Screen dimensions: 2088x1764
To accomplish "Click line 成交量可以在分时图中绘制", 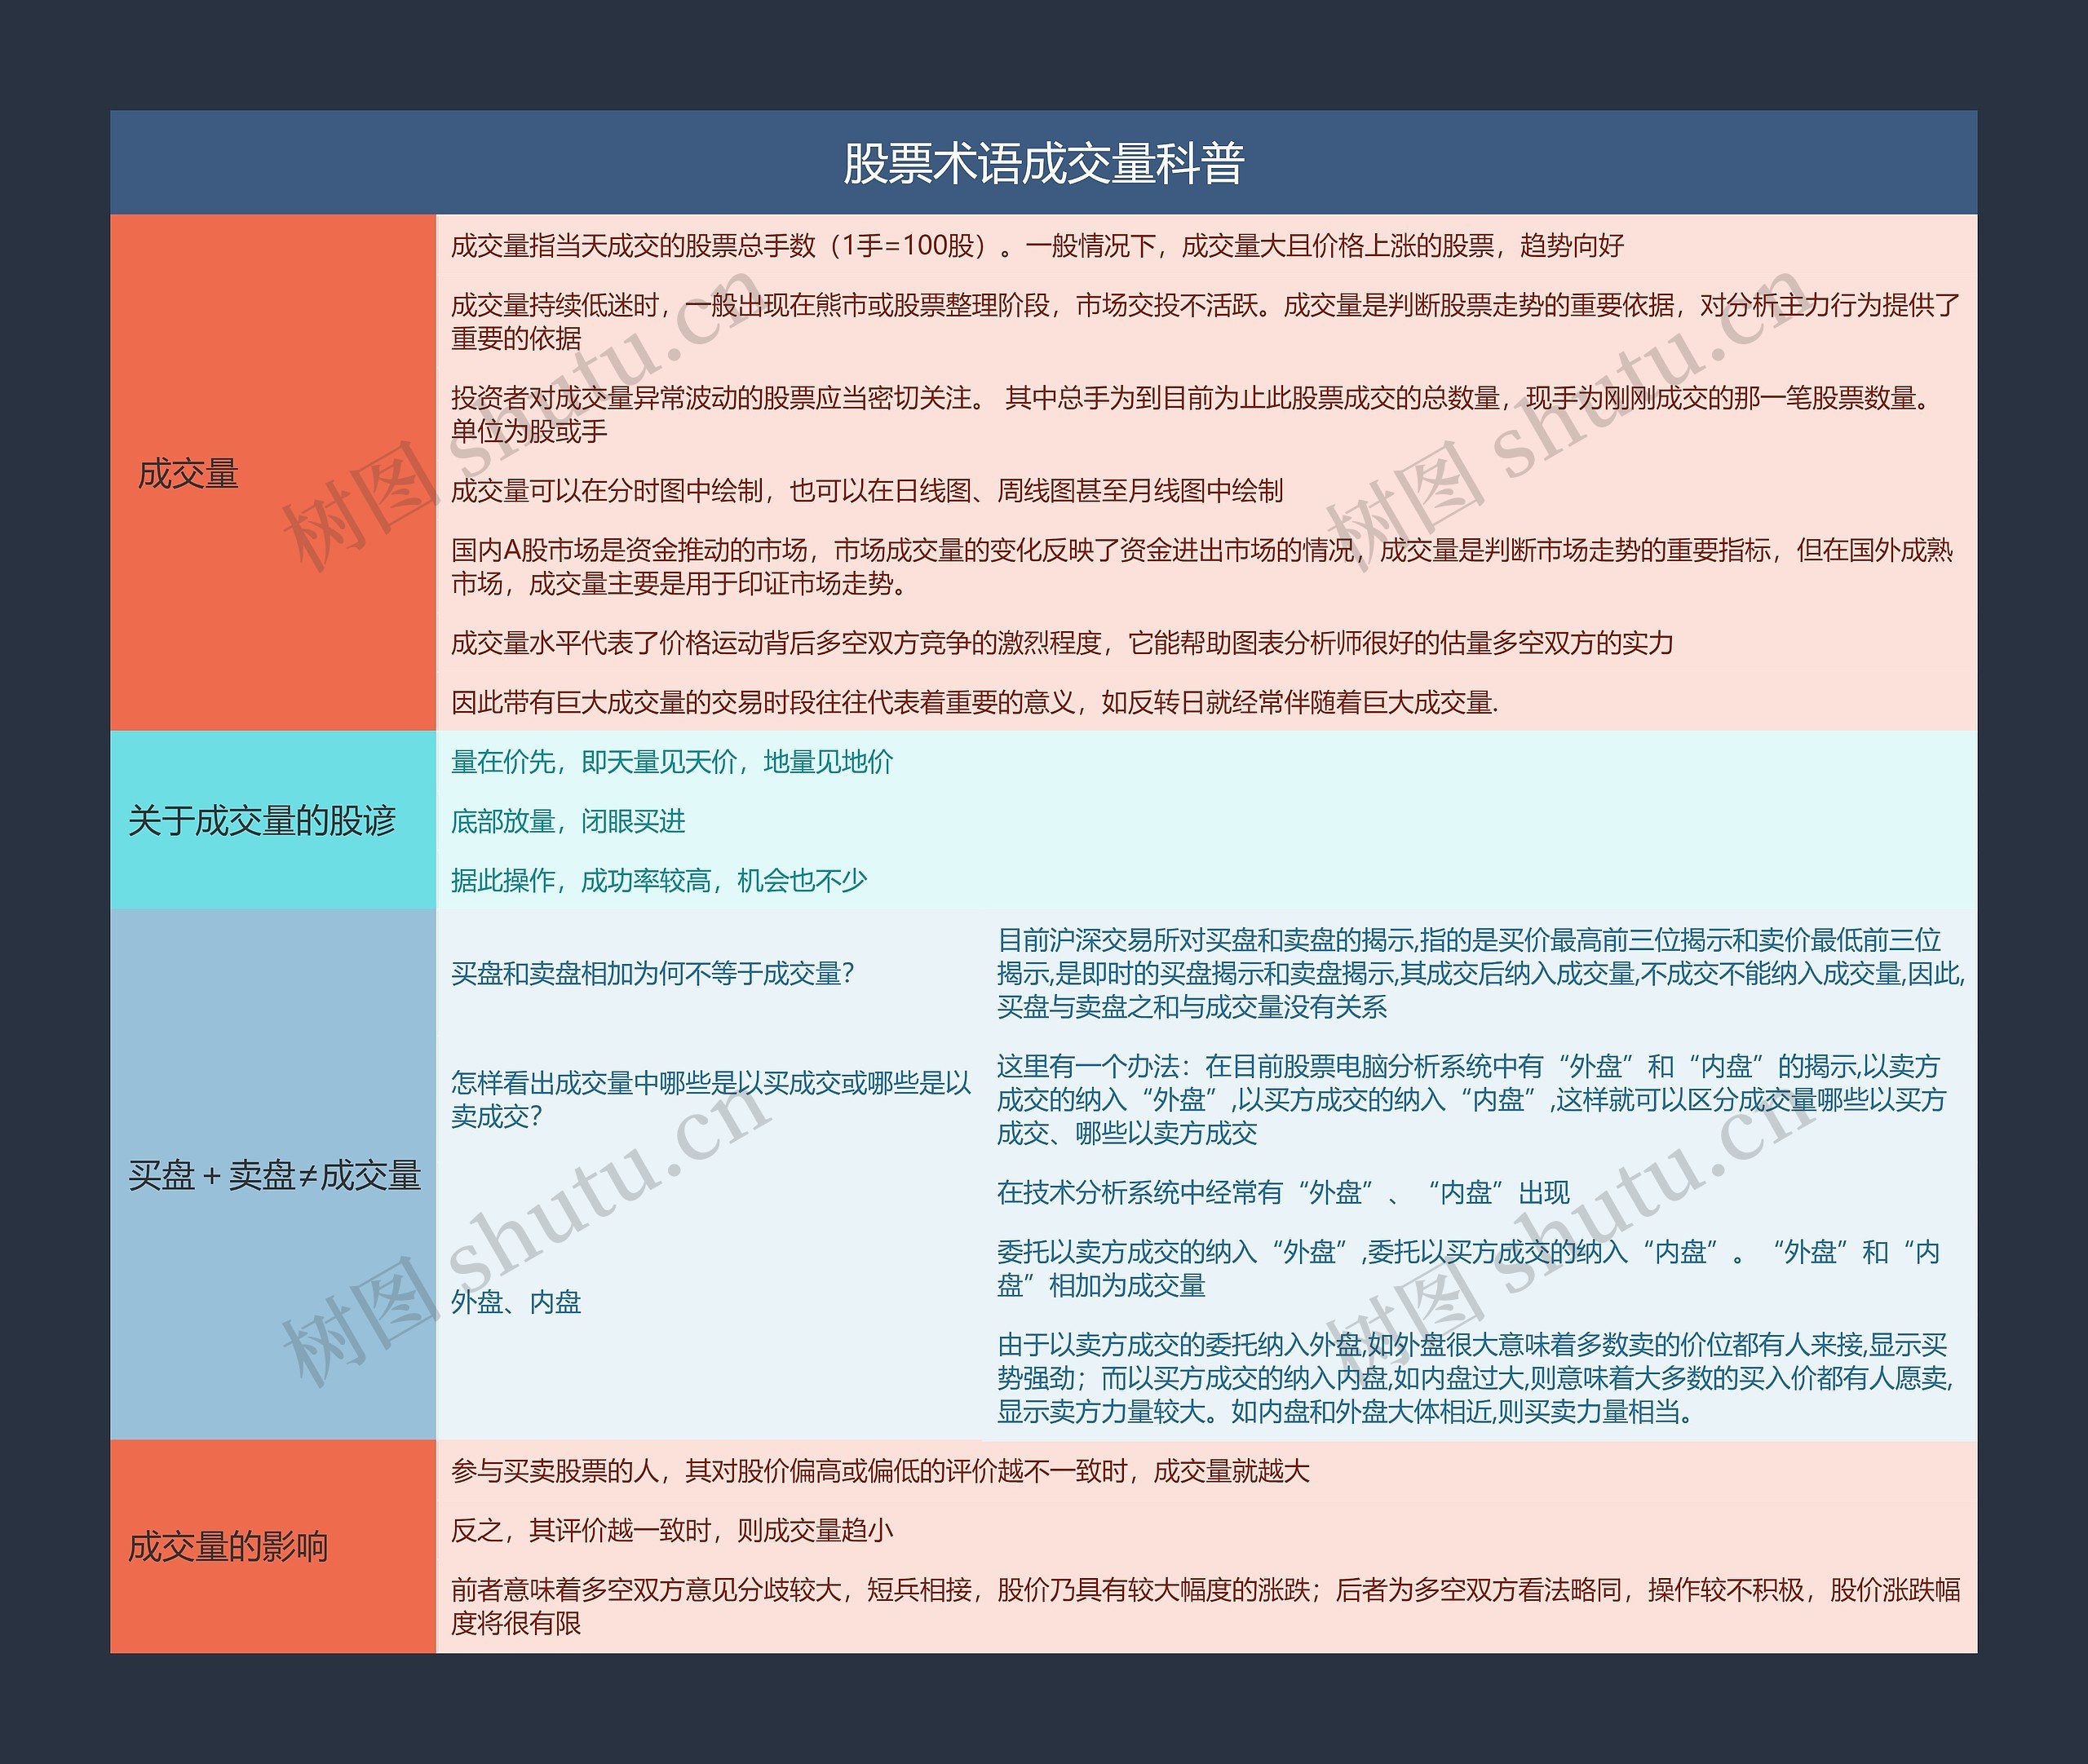I will pyautogui.click(x=867, y=490).
